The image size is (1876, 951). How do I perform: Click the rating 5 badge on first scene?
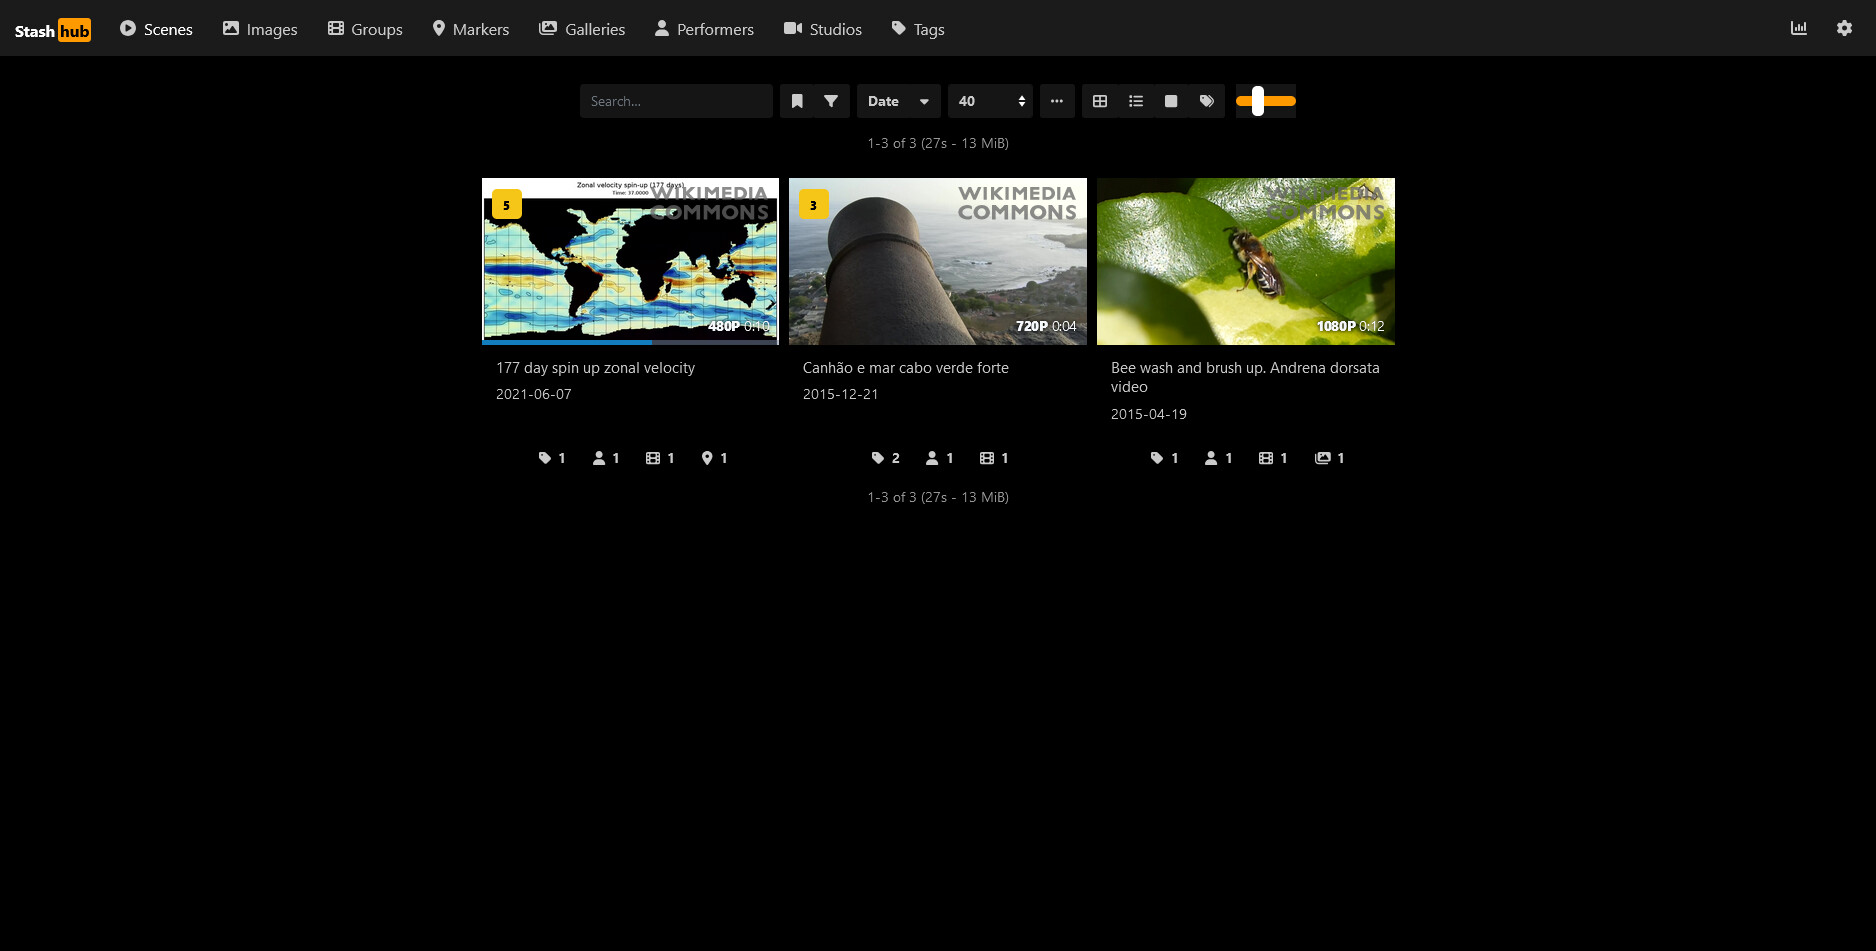(x=507, y=205)
